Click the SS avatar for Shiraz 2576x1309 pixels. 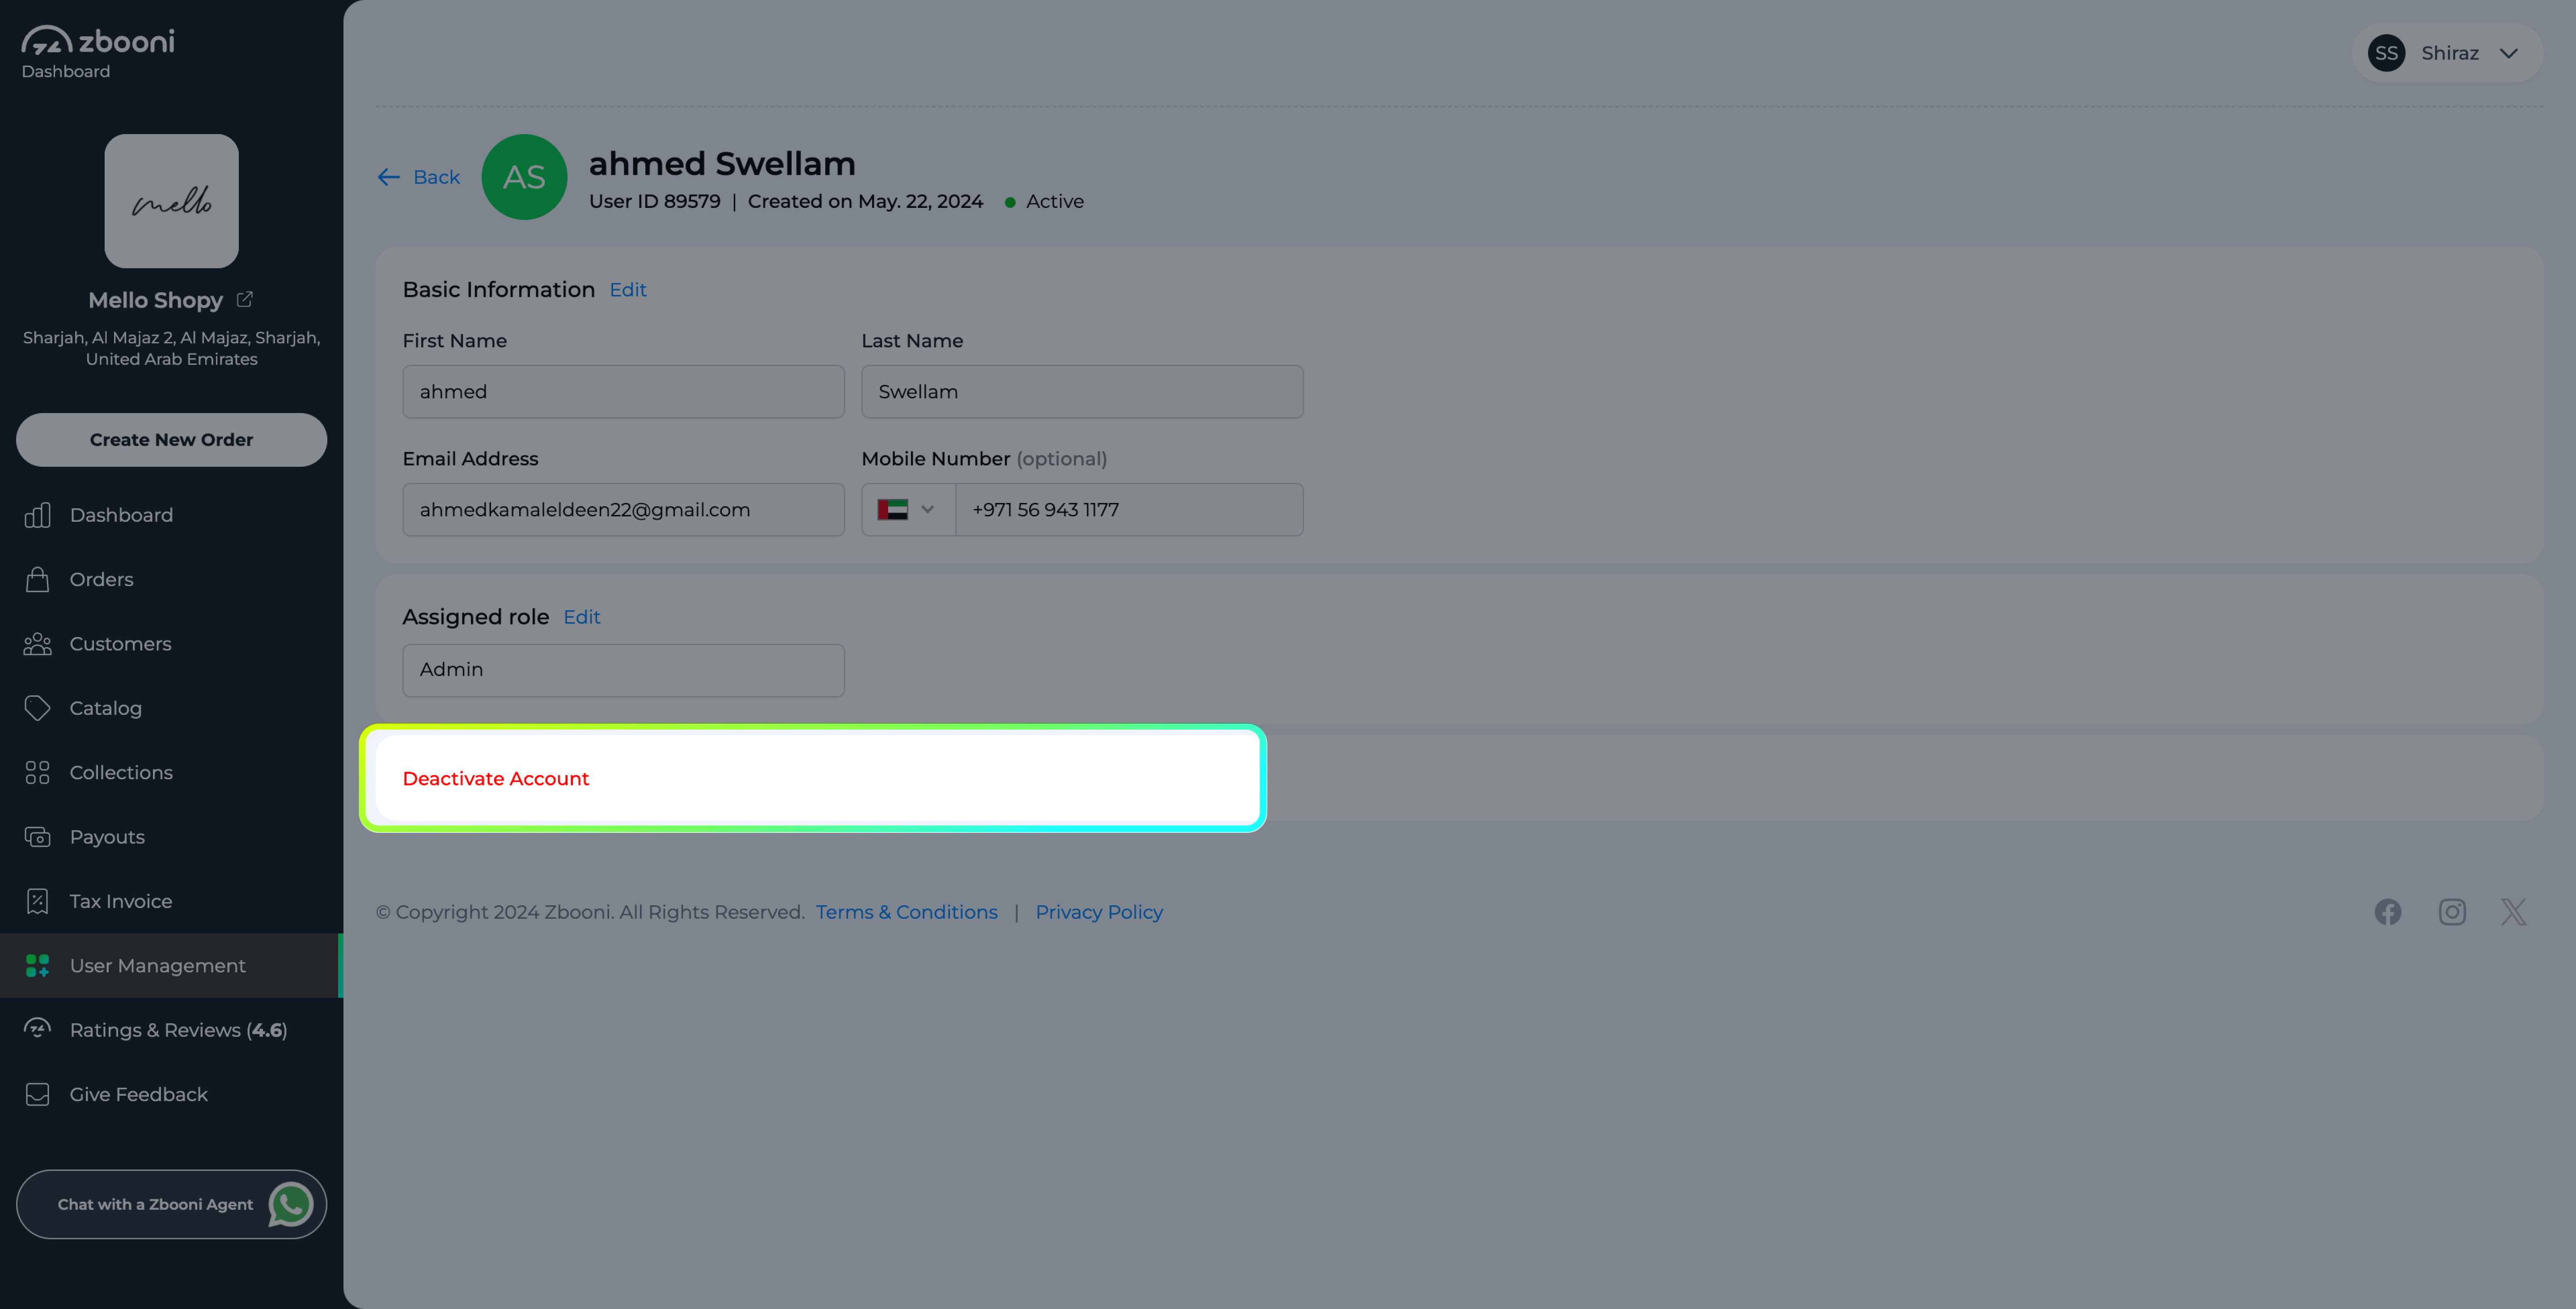(x=2386, y=53)
